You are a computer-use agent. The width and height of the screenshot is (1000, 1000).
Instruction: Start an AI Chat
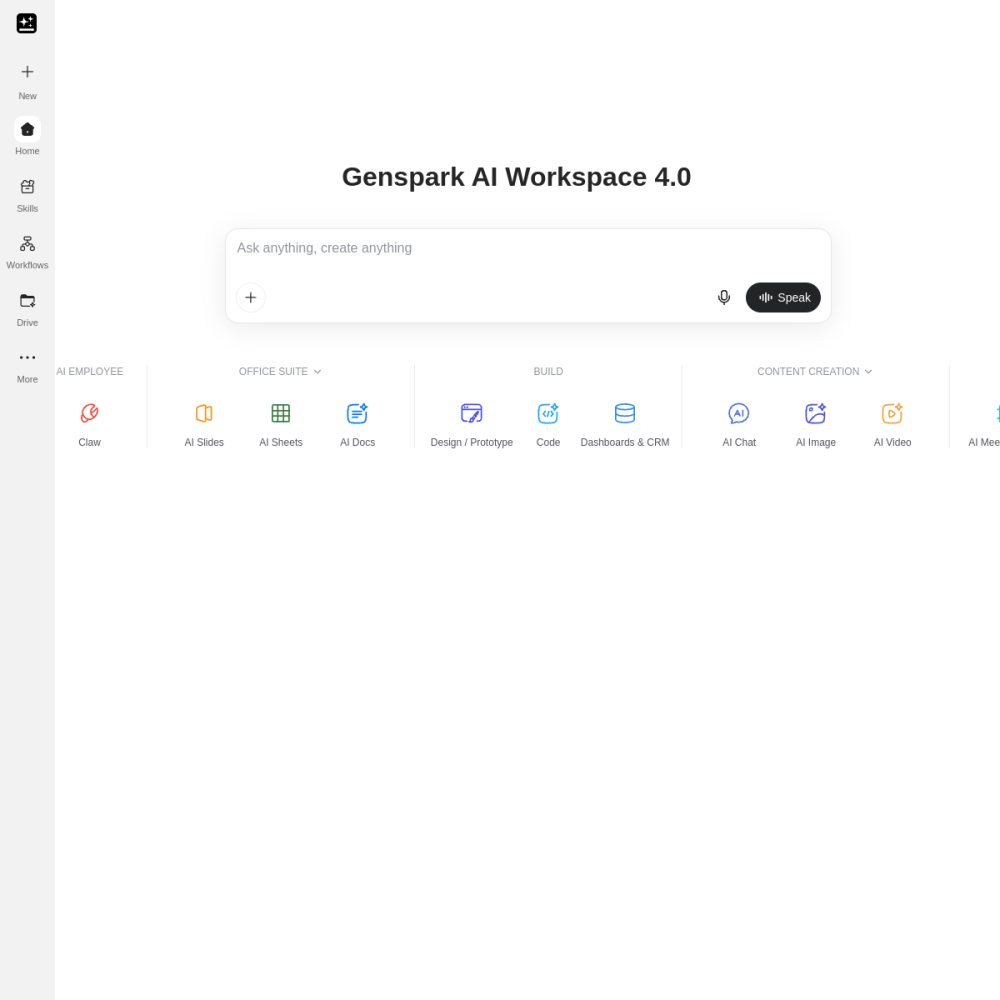[739, 423]
